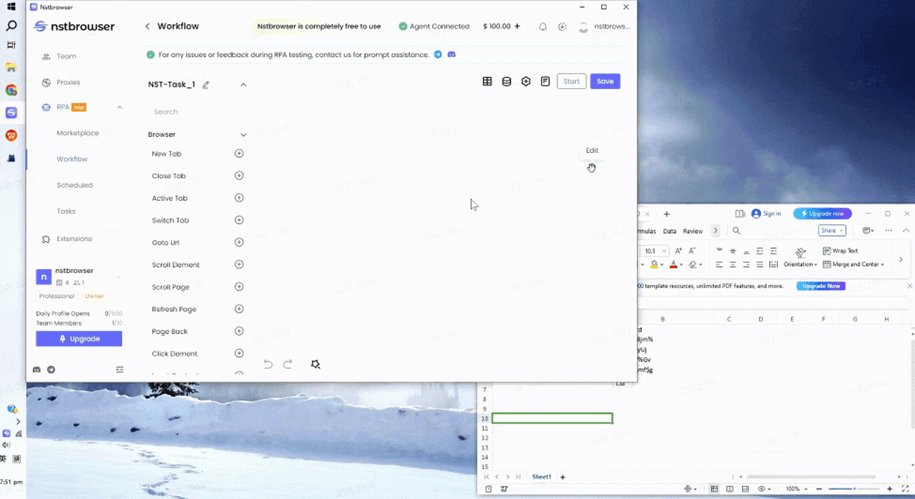
Task: Collapse the NST-Task_1 panel chevron
Action: 243,85
